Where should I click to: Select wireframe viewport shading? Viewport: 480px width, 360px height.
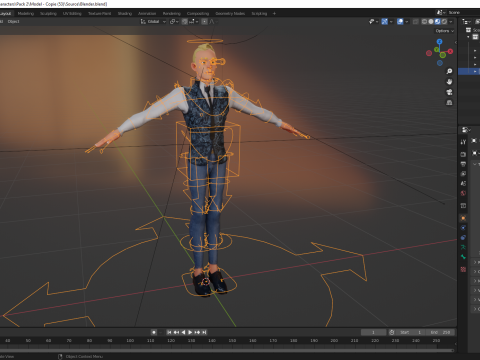[x=424, y=21]
